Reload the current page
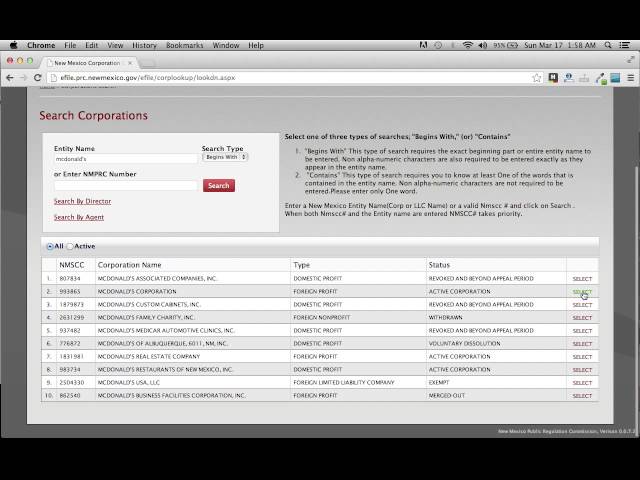The image size is (640, 480). coord(38,78)
